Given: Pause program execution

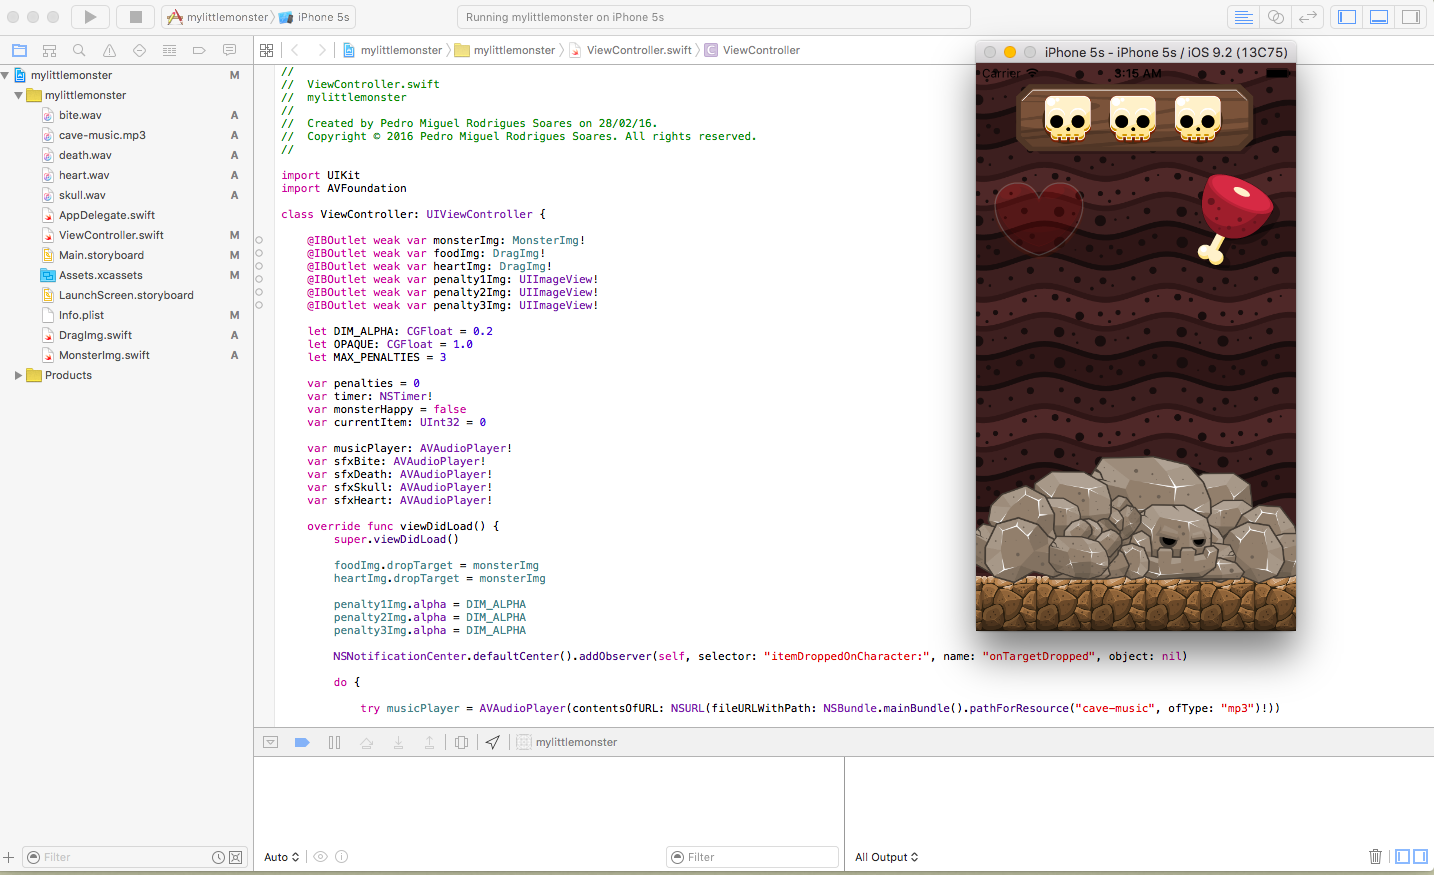Looking at the screenshot, I should point(334,742).
